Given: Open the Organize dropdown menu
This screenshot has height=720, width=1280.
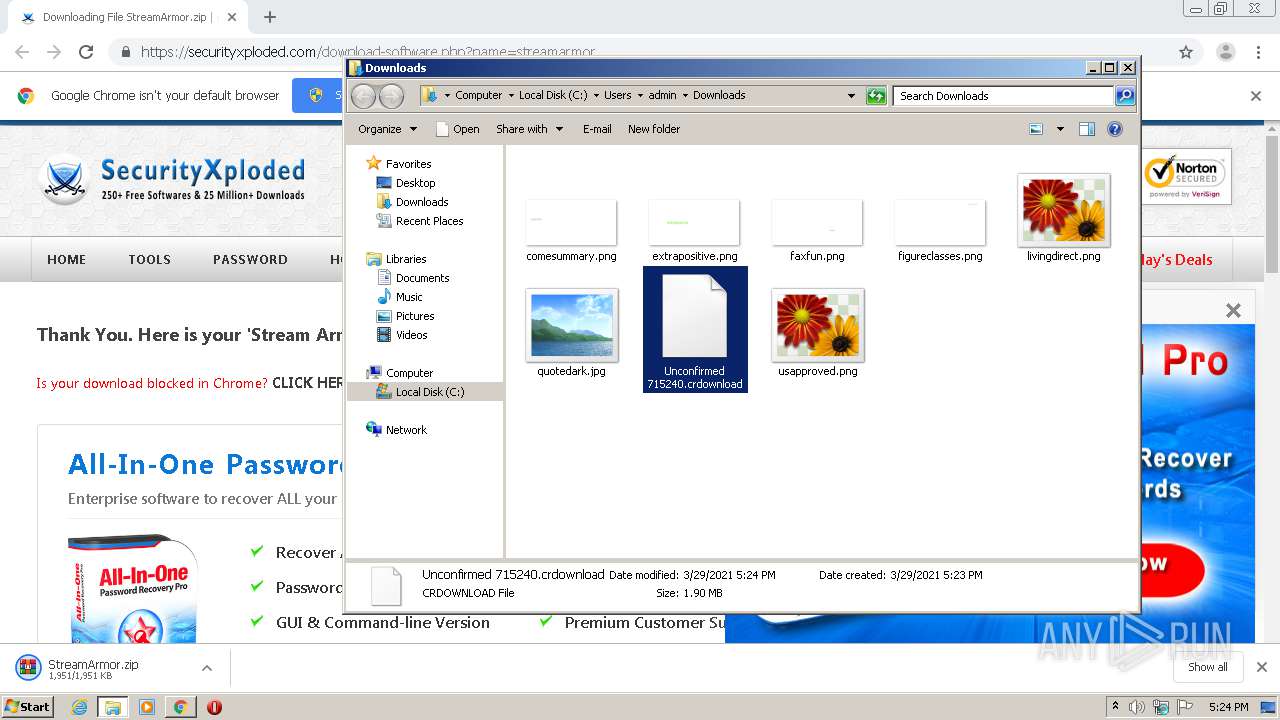Looking at the screenshot, I should (387, 129).
